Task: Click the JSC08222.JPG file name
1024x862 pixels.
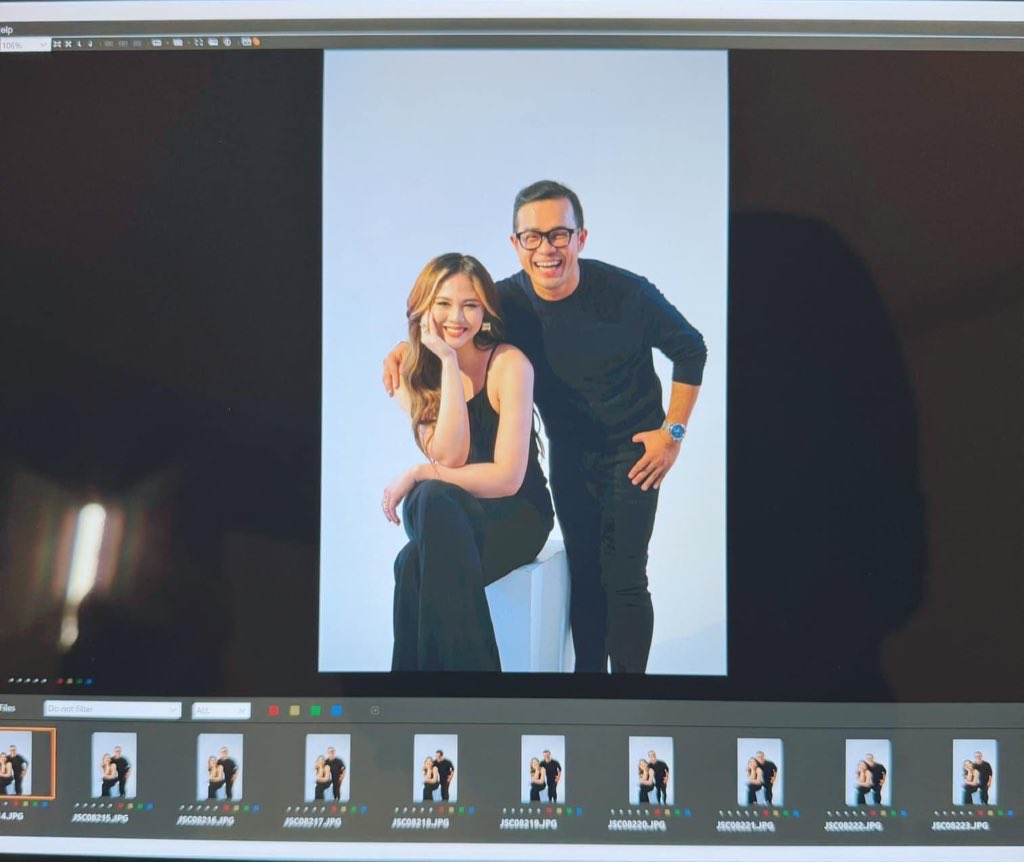Action: [853, 826]
